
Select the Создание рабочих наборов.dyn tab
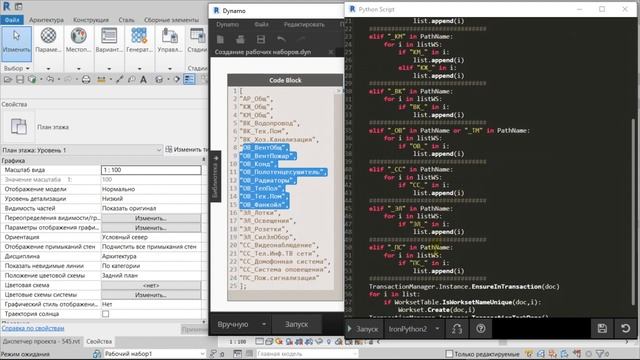pos(263,52)
